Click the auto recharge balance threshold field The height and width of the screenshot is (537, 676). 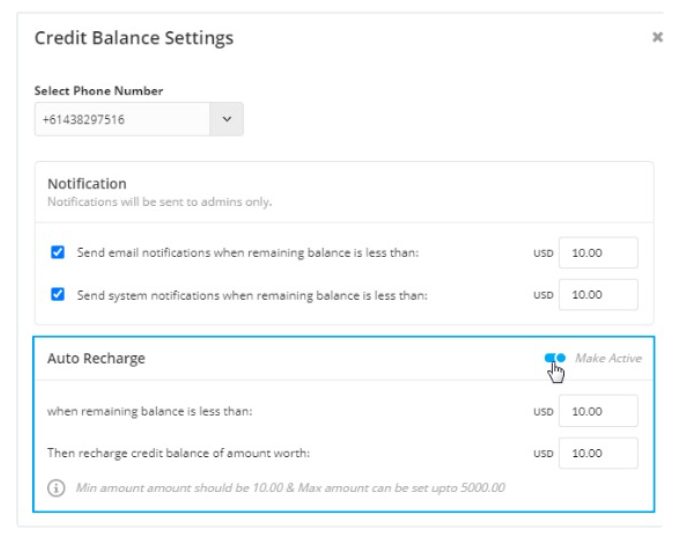coord(598,411)
